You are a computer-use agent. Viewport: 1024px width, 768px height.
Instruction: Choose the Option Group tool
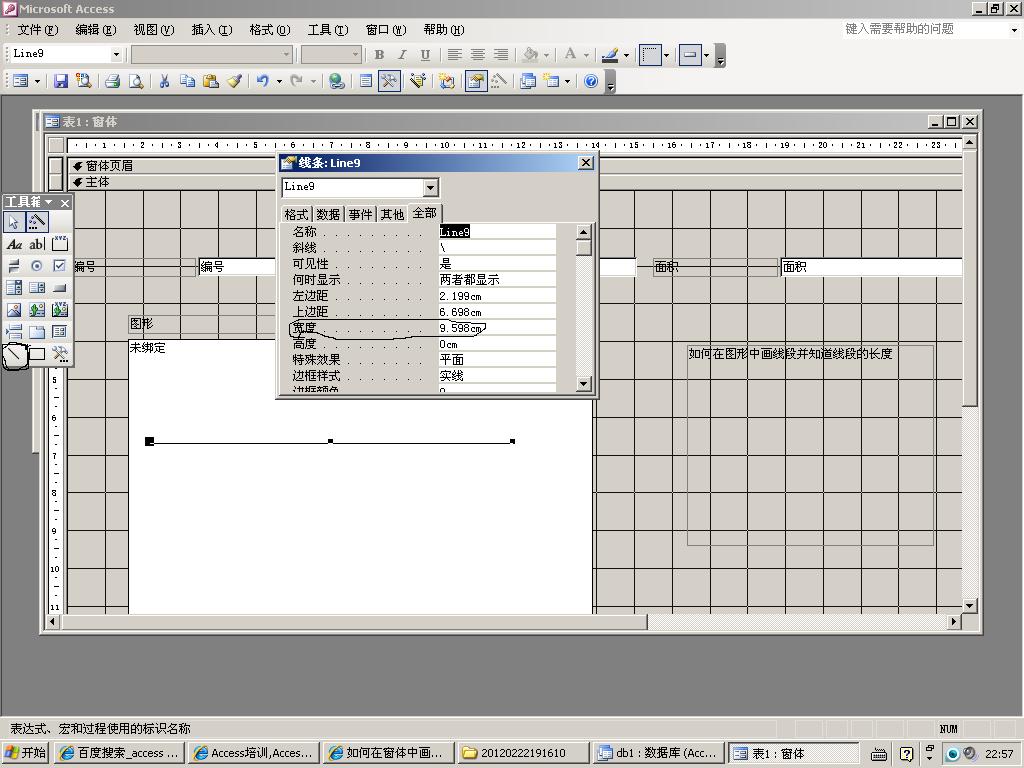tap(59, 244)
